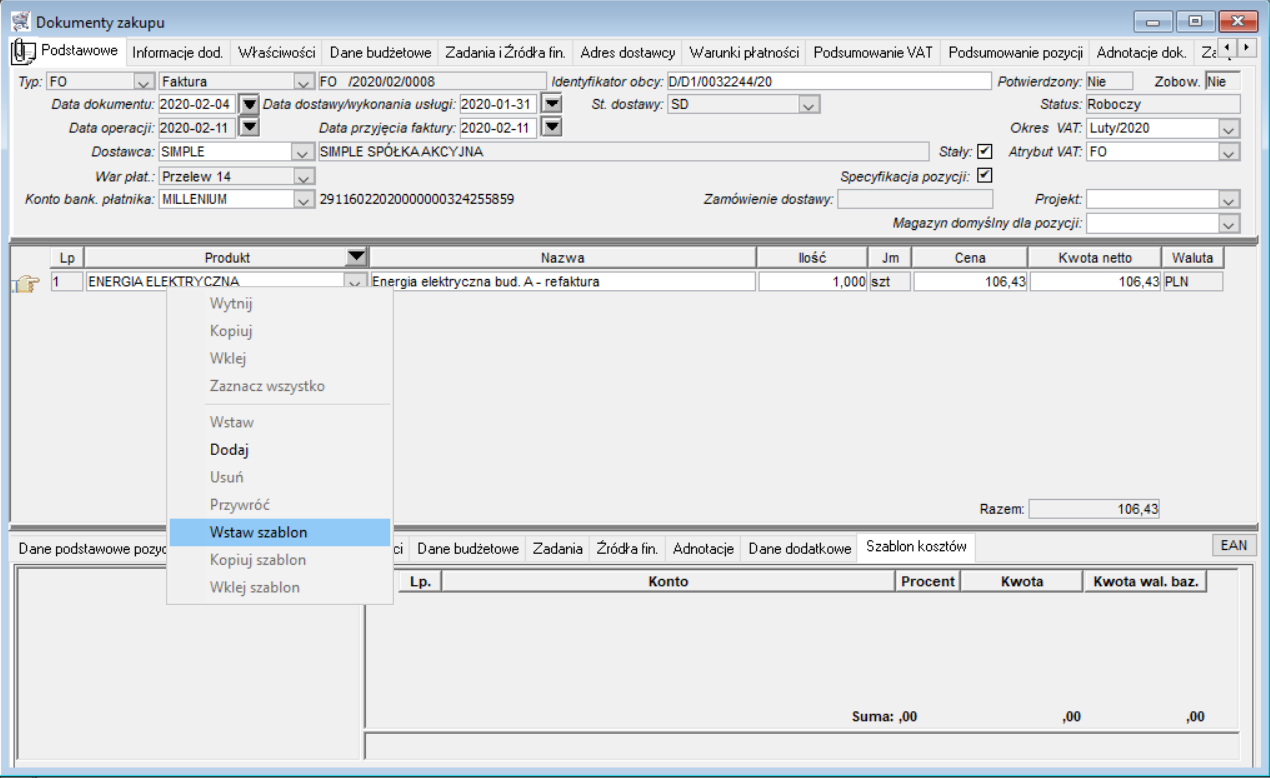Click the Kwota netto column header

tap(1095, 257)
